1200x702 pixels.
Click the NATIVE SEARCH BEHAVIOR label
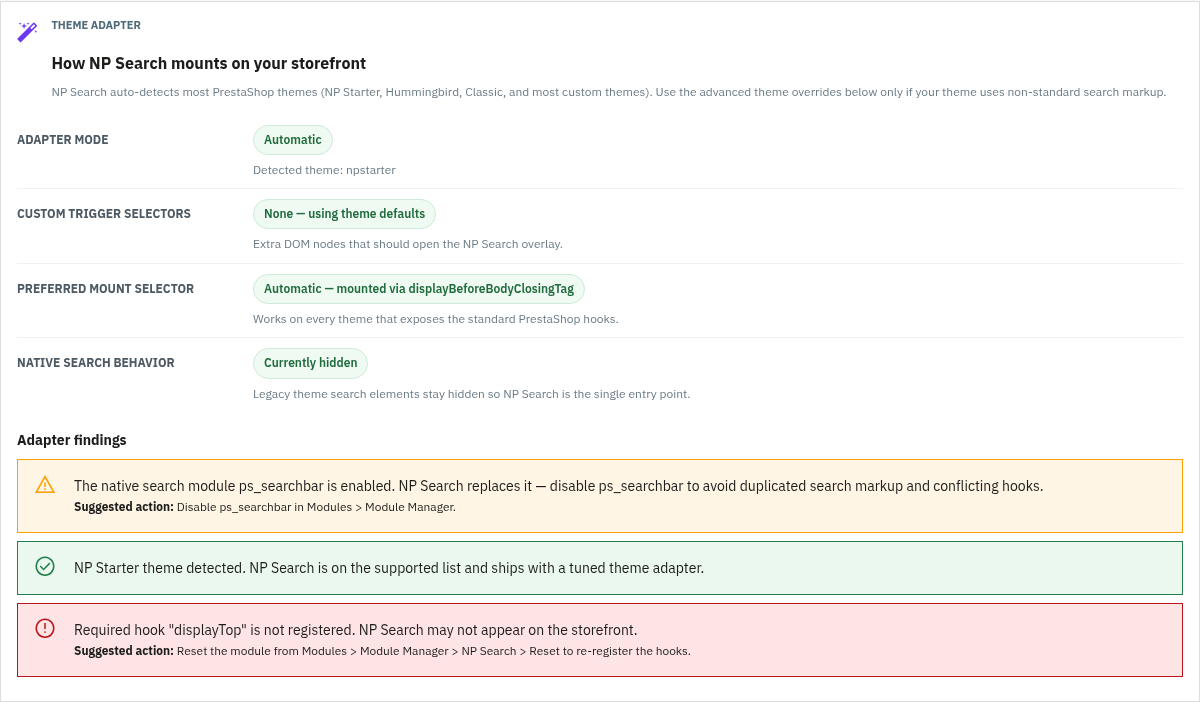pyautogui.click(x=96, y=363)
